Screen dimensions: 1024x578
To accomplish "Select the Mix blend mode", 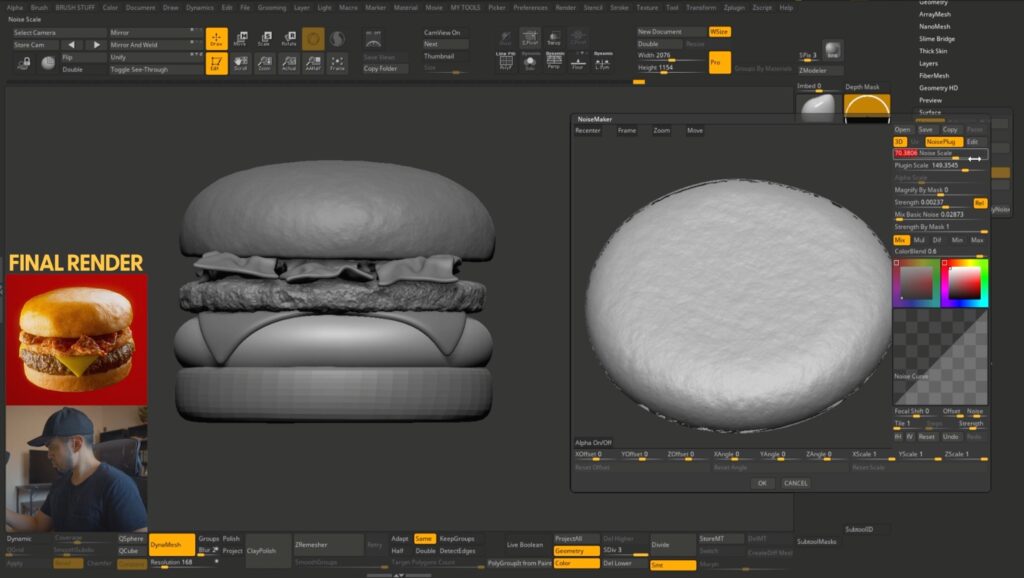I will tap(901, 240).
